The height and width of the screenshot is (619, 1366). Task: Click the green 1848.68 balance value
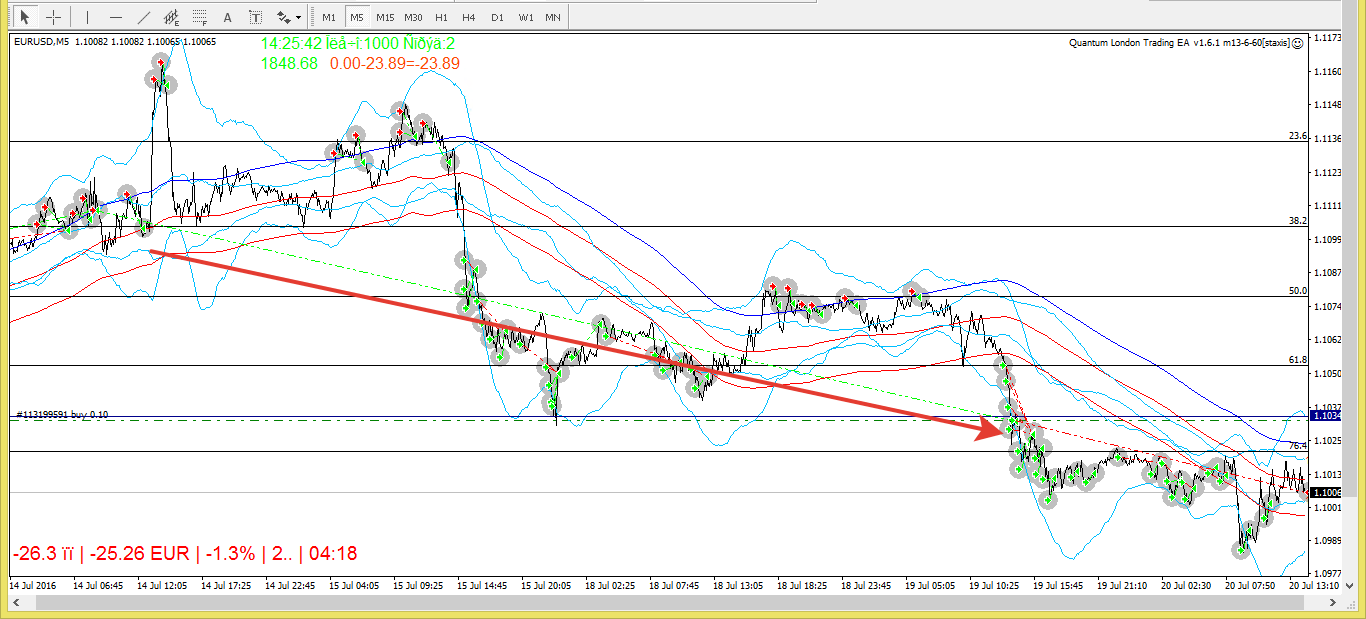(x=289, y=63)
